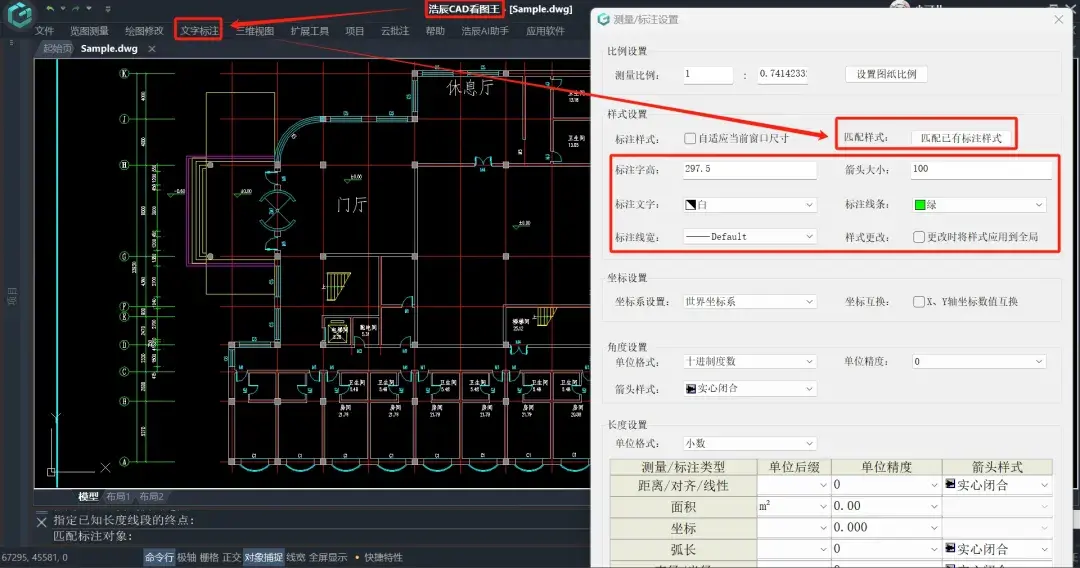Viewport: 1080px width, 568px height.
Task: Open 坐标 row precision 0.000 dropdown
Action: pyautogui.click(x=886, y=528)
